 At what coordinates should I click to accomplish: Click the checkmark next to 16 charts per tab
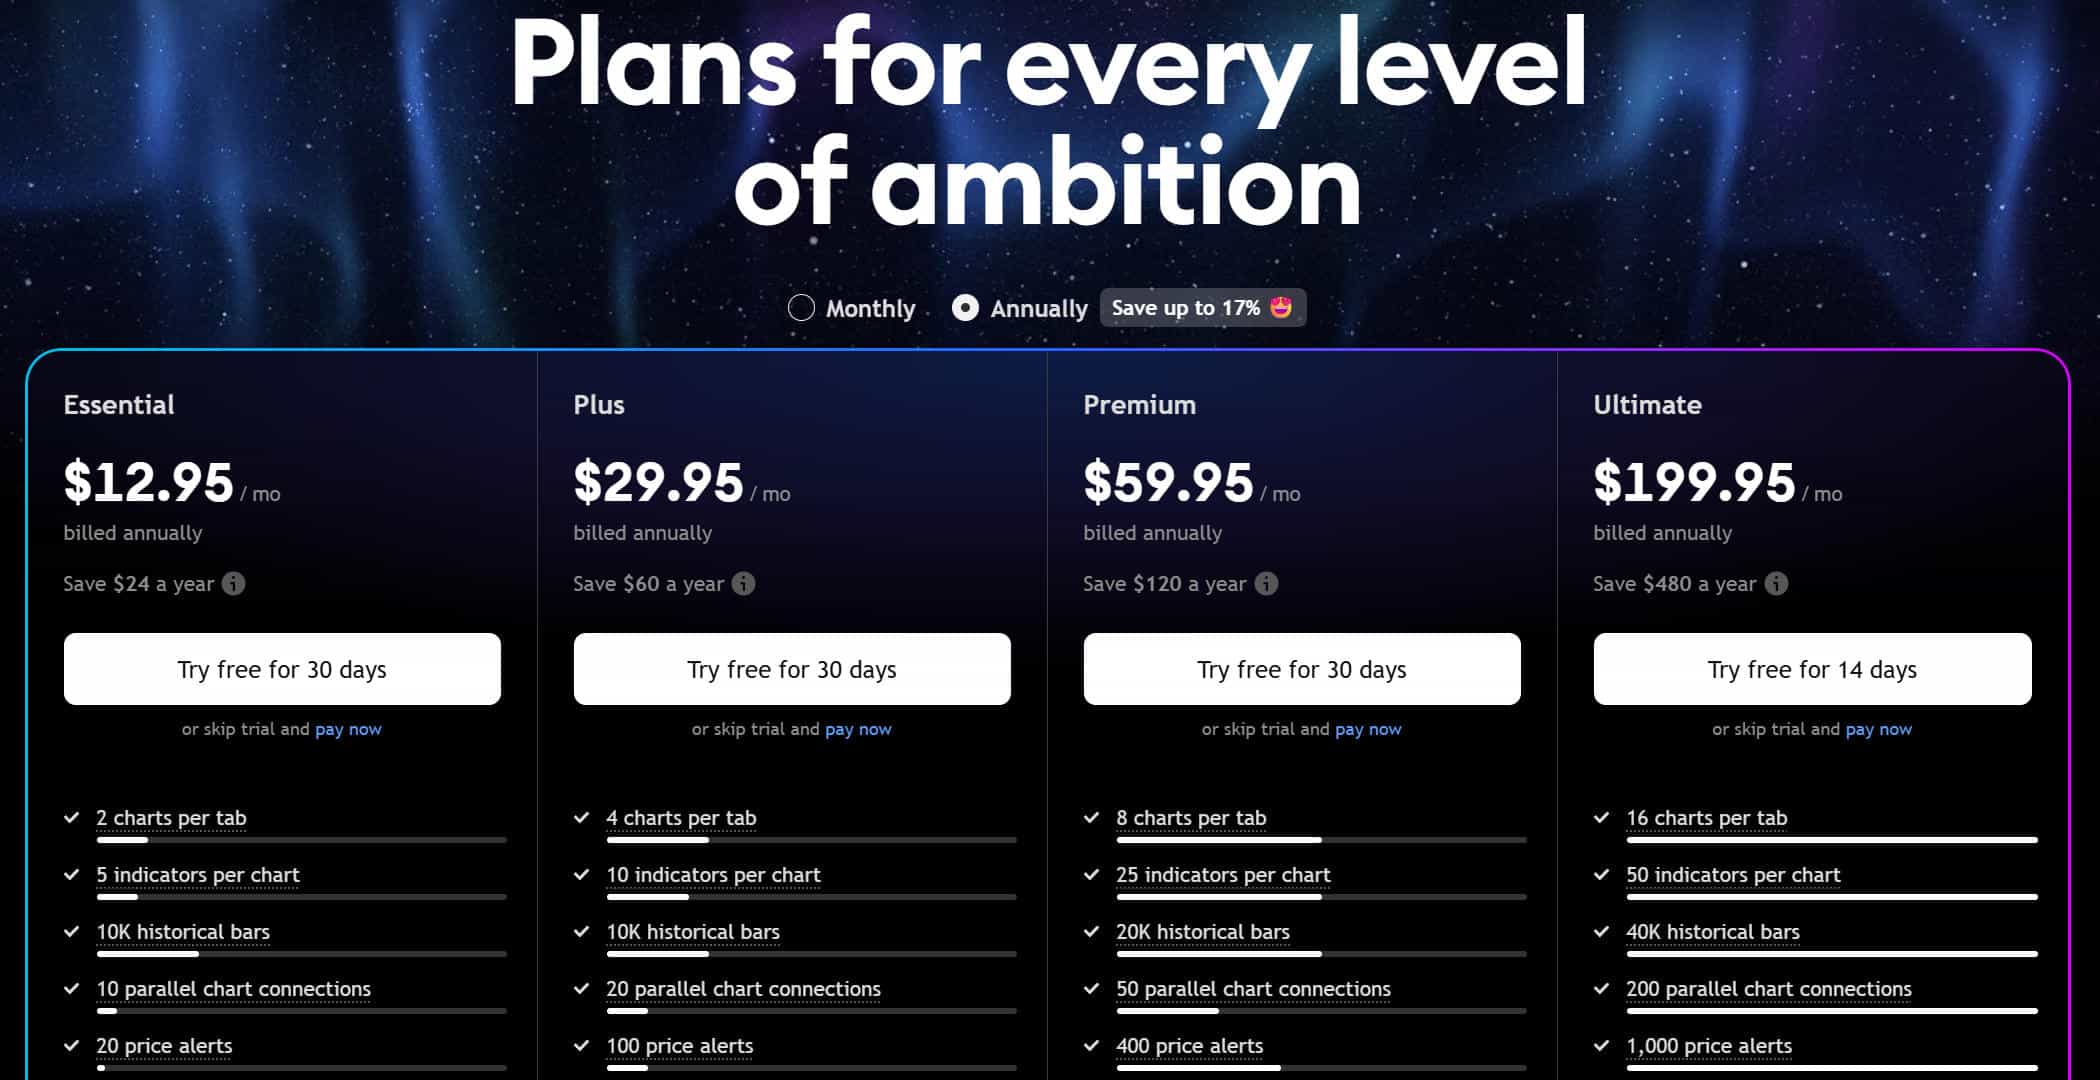(x=1602, y=818)
